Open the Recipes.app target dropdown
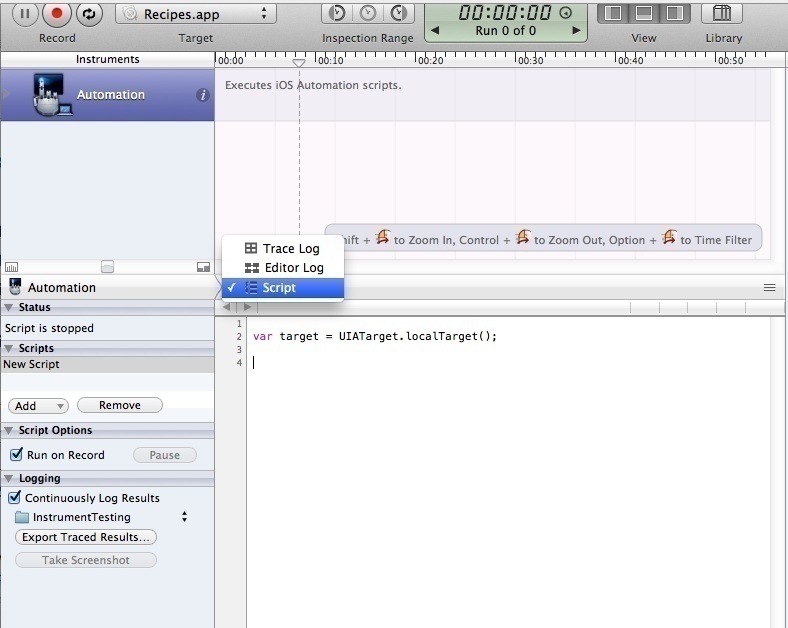 tap(195, 14)
